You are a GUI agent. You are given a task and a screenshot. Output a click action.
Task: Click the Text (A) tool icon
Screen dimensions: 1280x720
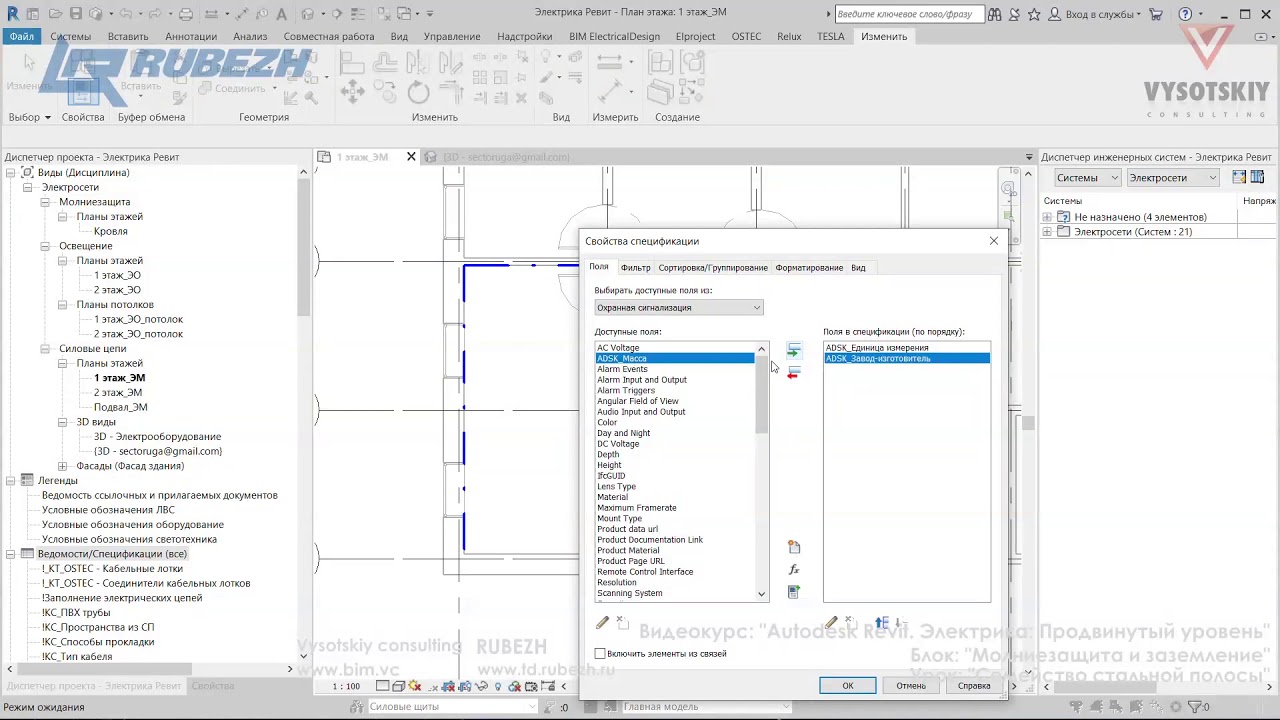(x=281, y=14)
